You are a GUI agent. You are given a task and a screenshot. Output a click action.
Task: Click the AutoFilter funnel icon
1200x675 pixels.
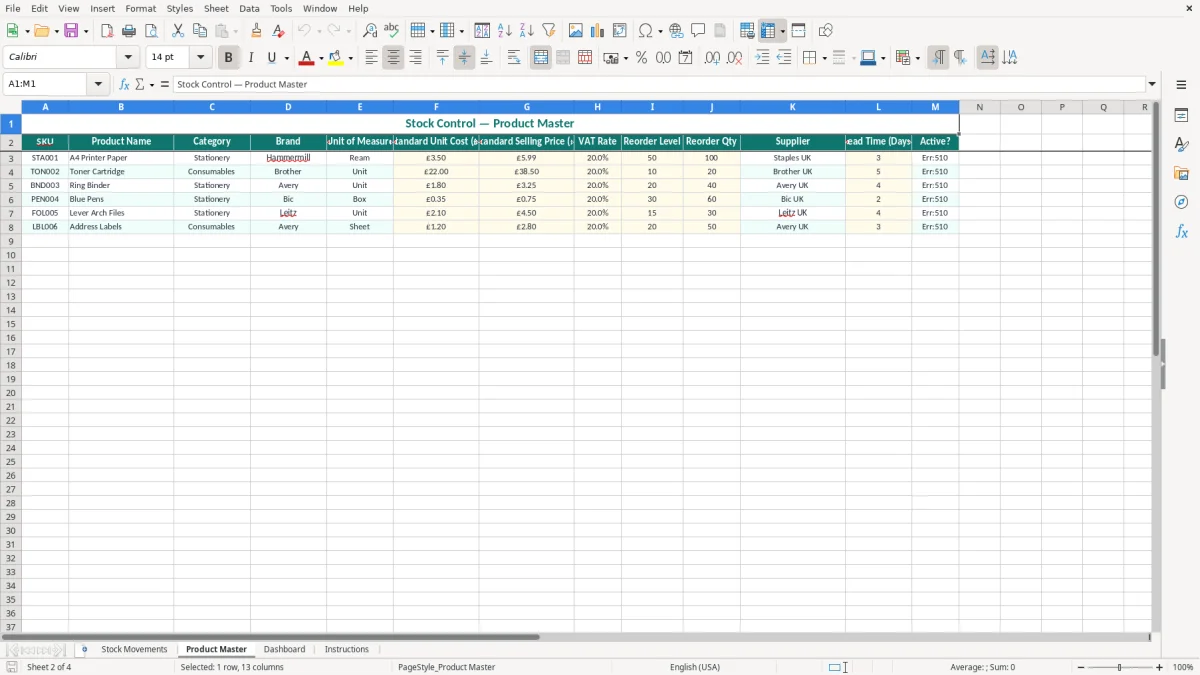(548, 31)
